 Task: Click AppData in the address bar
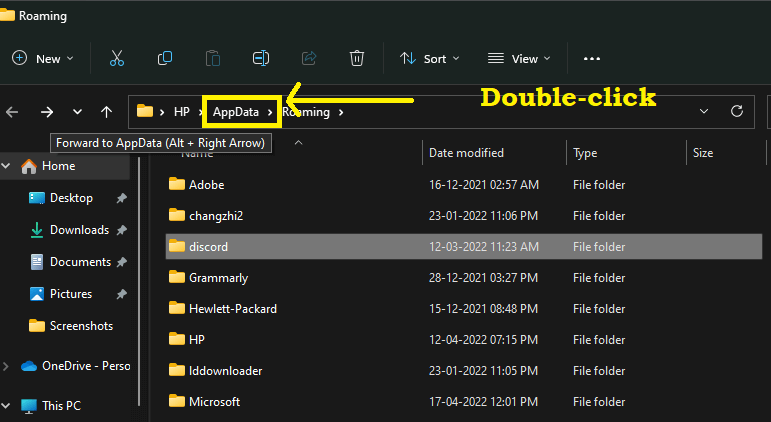click(x=236, y=112)
